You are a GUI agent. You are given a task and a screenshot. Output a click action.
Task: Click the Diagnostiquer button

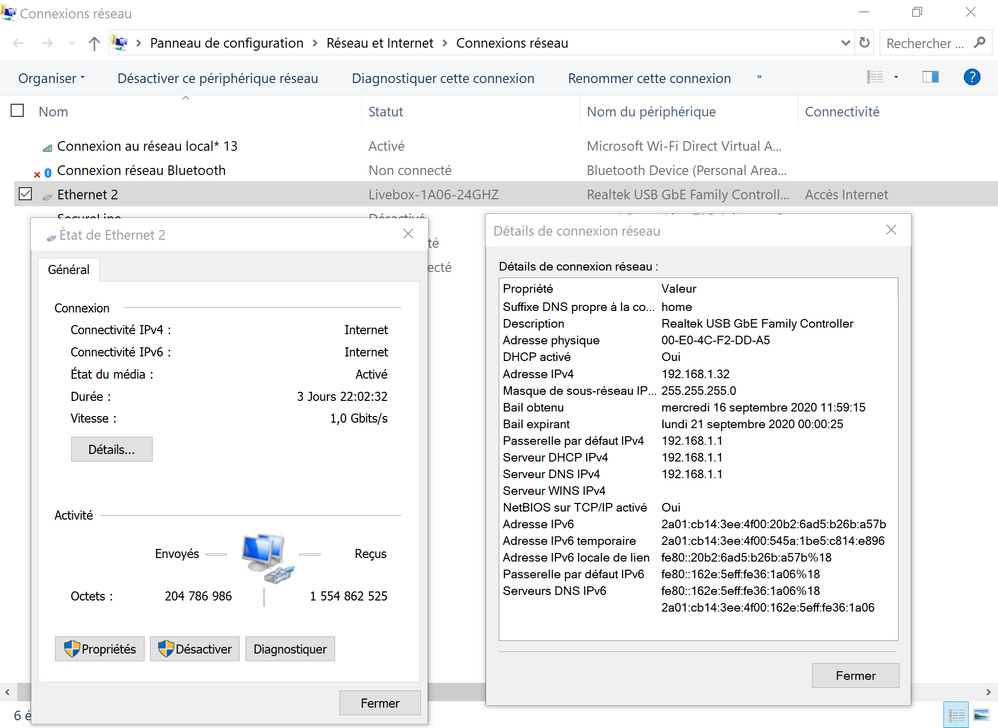(290, 648)
